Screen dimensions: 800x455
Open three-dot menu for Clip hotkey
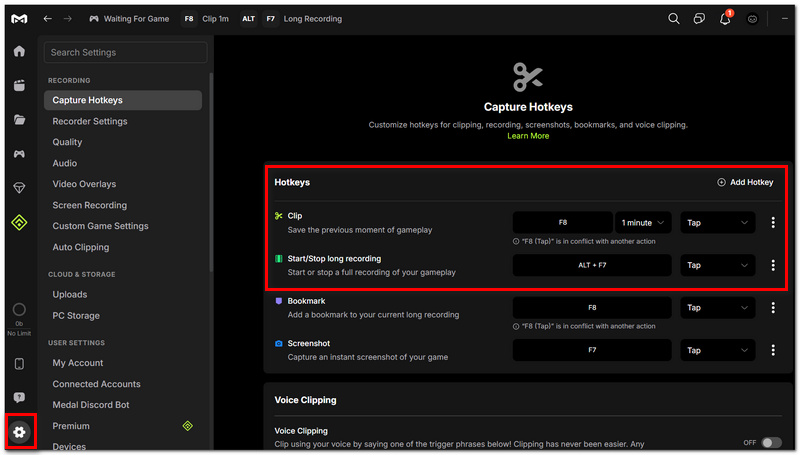pos(773,222)
